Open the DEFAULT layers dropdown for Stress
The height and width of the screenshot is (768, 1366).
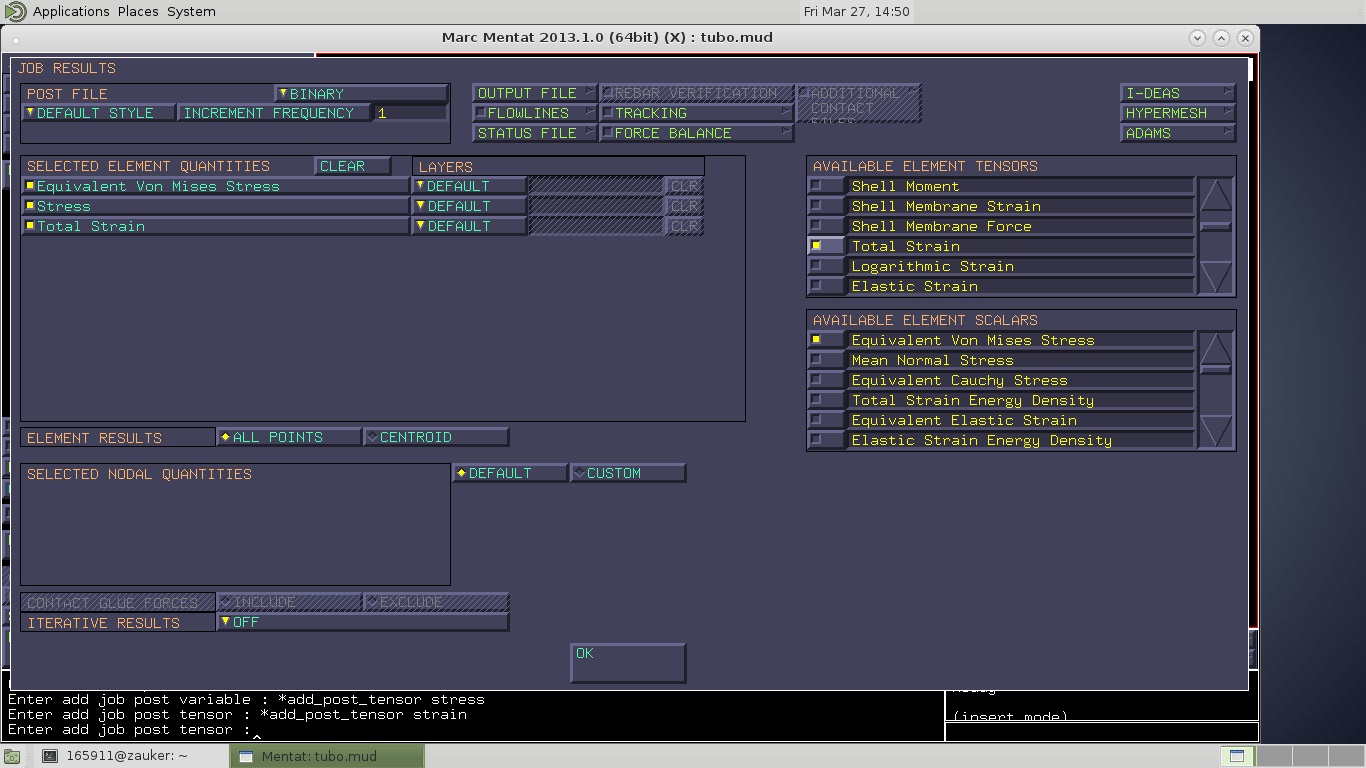click(469, 206)
